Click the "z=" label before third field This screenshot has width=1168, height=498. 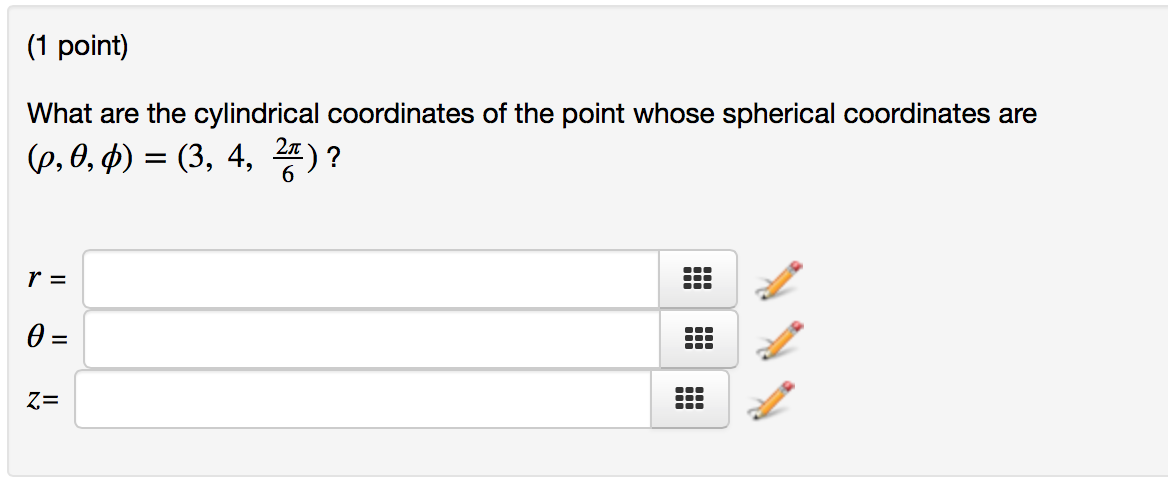point(42,400)
